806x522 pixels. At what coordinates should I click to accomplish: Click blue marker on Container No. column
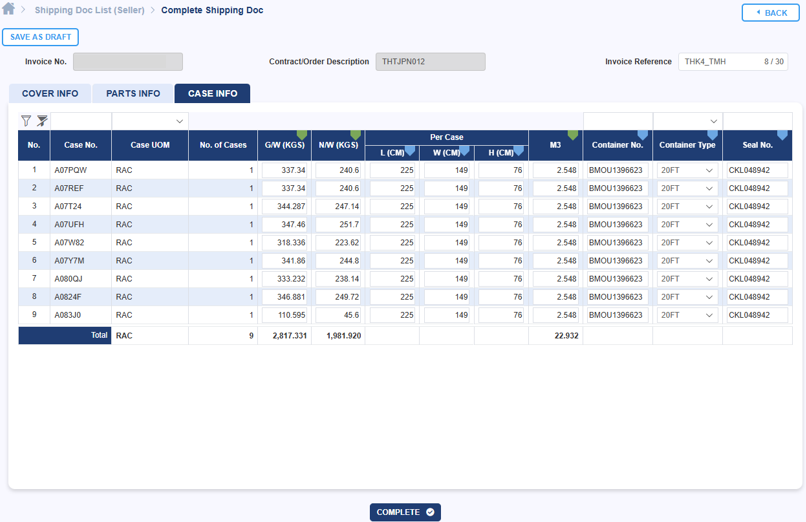pos(643,135)
